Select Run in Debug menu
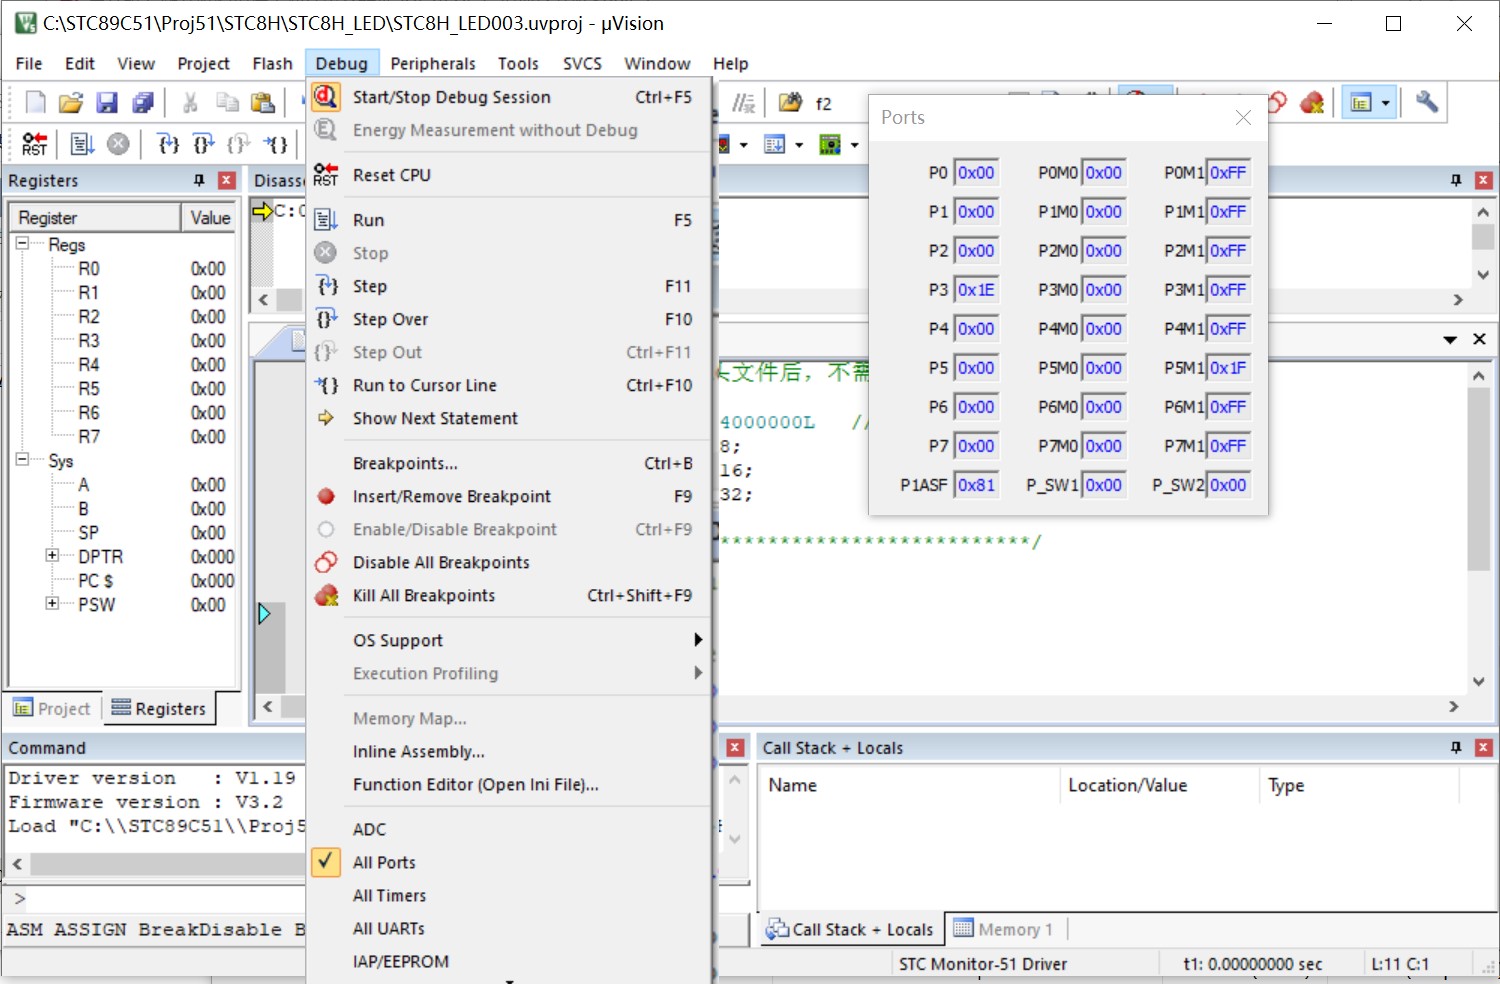This screenshot has width=1500, height=984. click(x=508, y=220)
